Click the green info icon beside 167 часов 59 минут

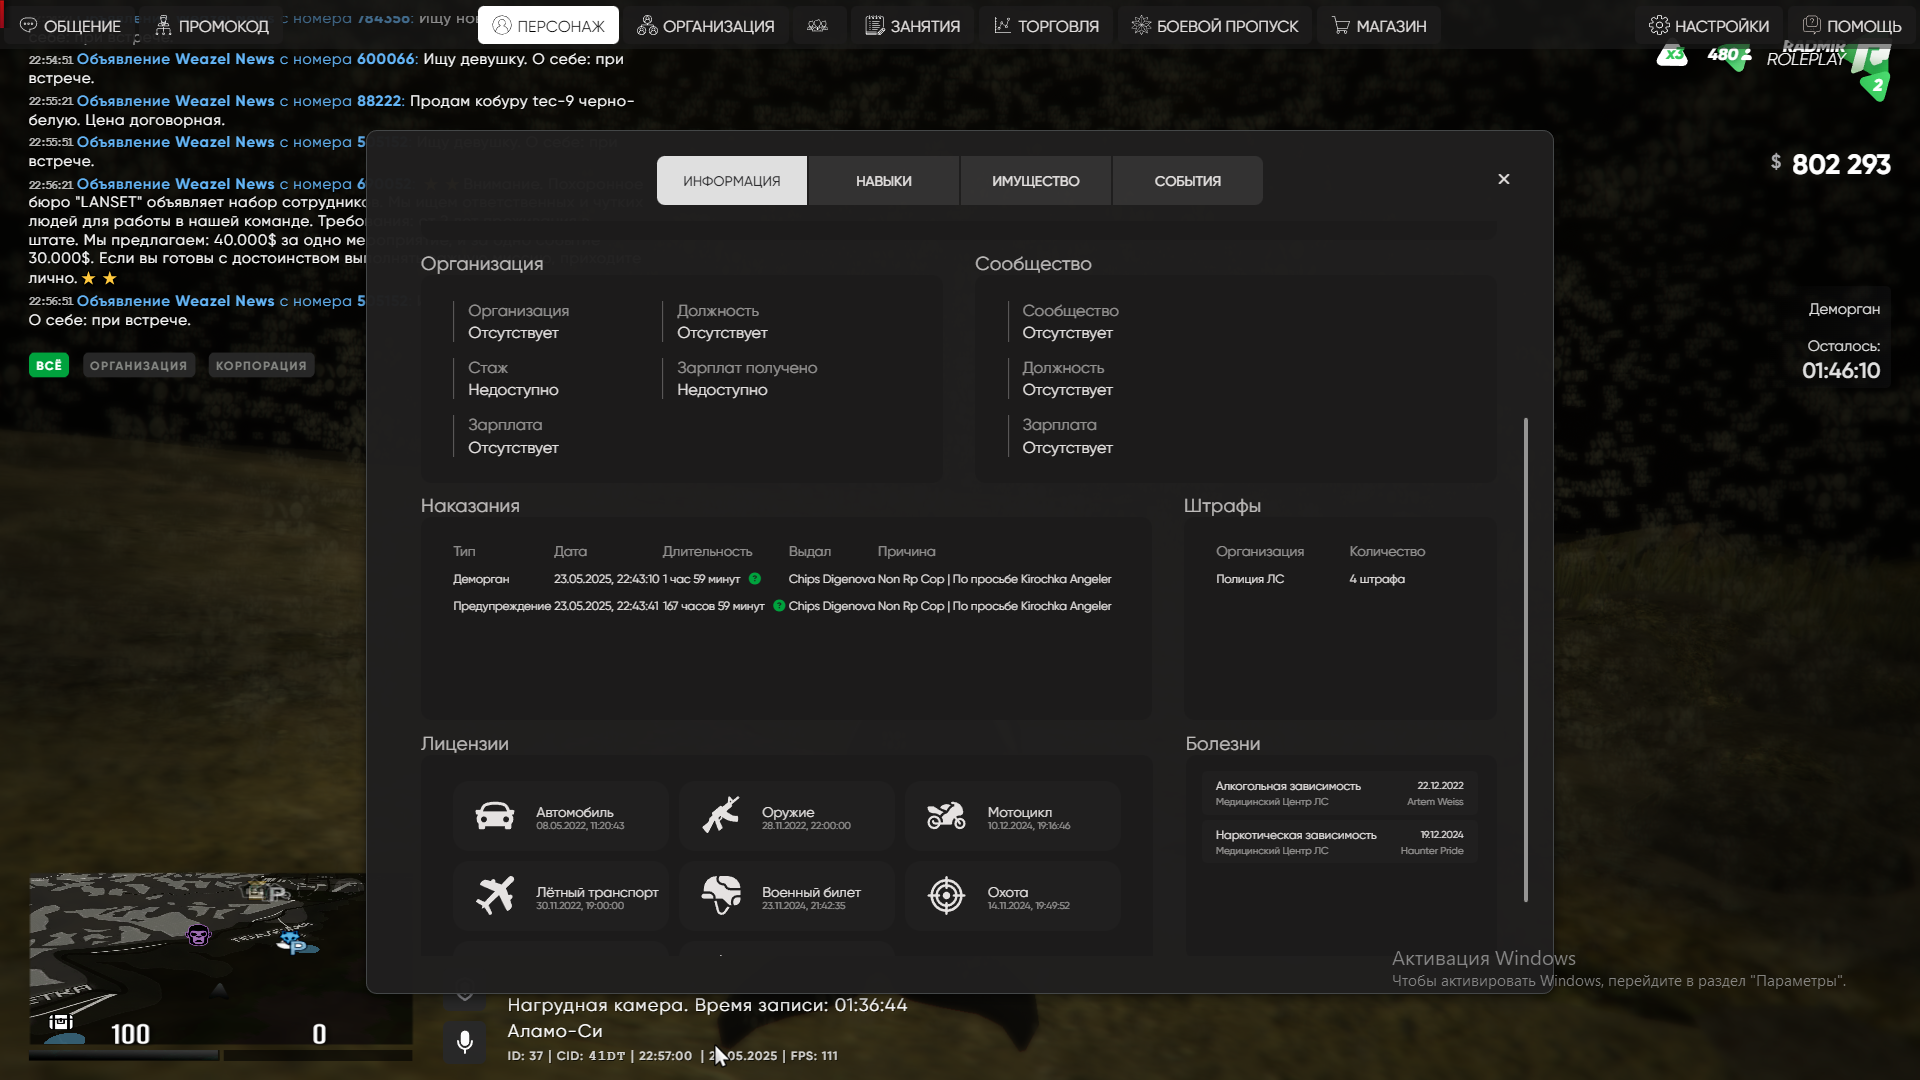point(779,606)
